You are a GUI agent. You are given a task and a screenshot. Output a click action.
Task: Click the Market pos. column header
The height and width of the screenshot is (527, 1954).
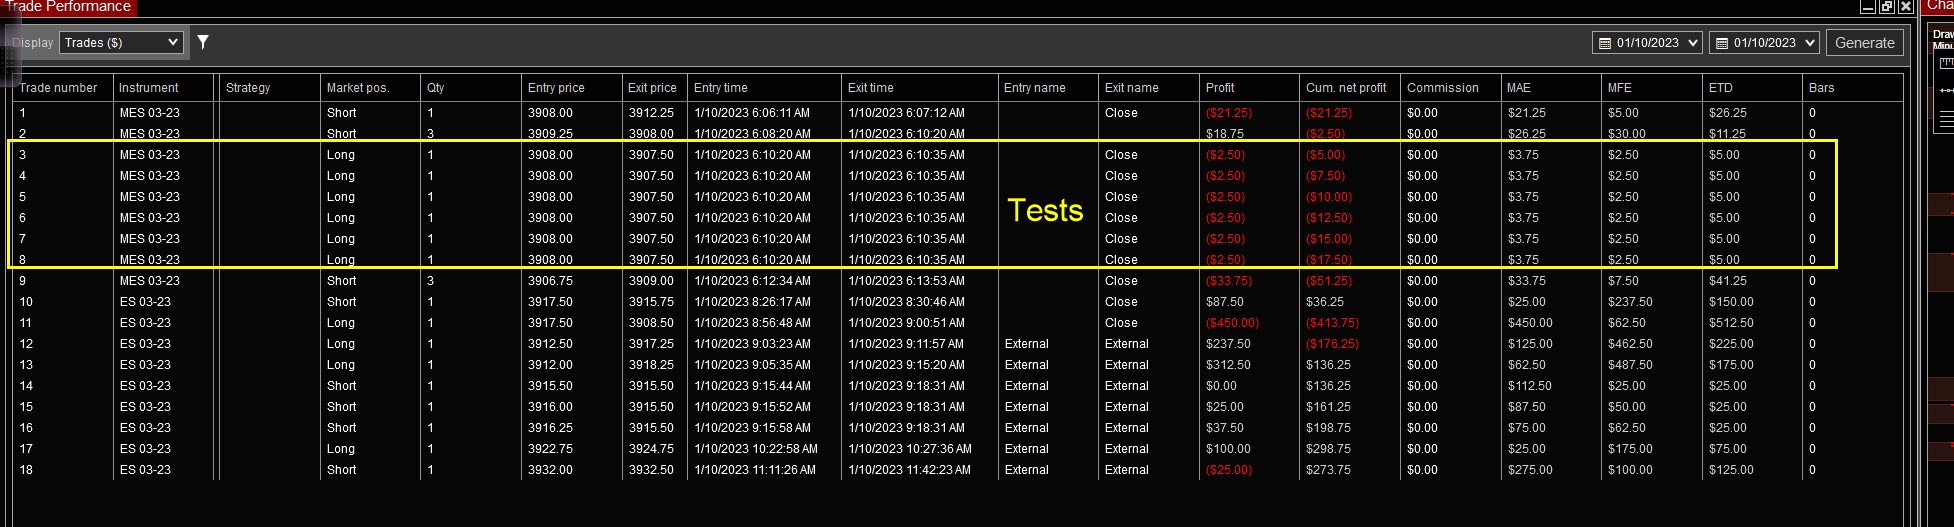click(358, 88)
